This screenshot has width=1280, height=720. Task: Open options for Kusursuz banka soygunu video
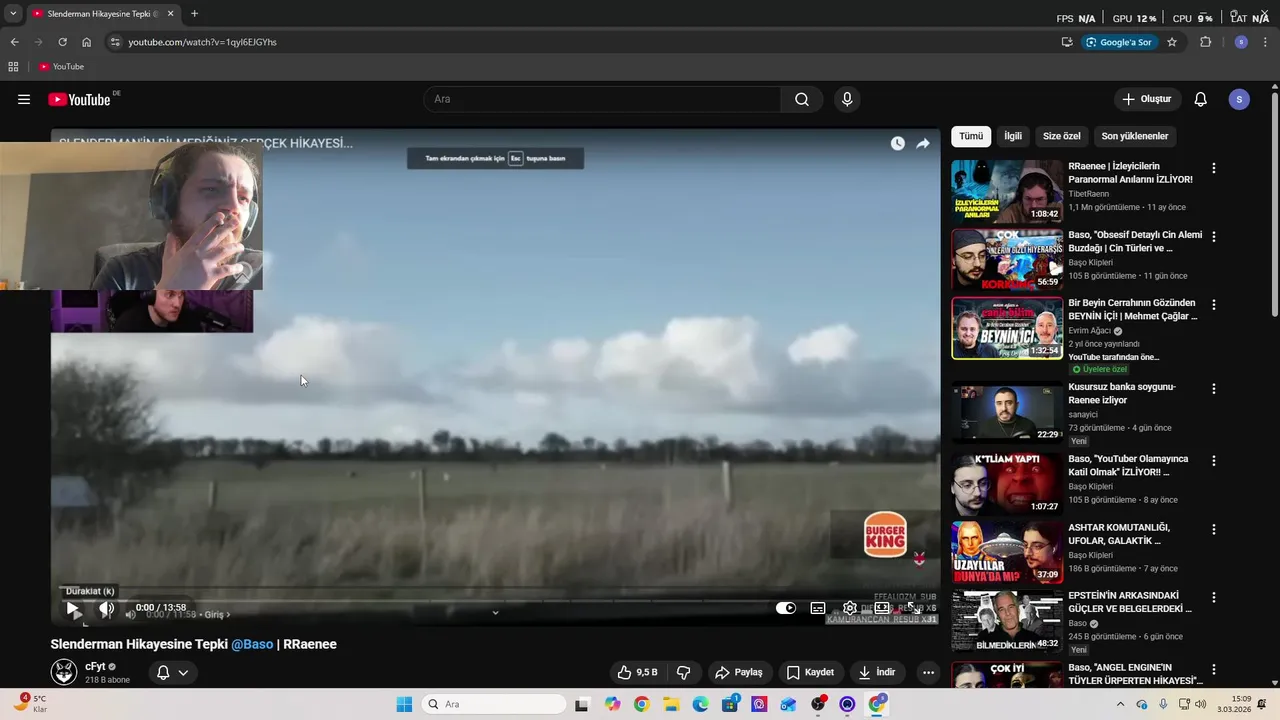click(1214, 388)
